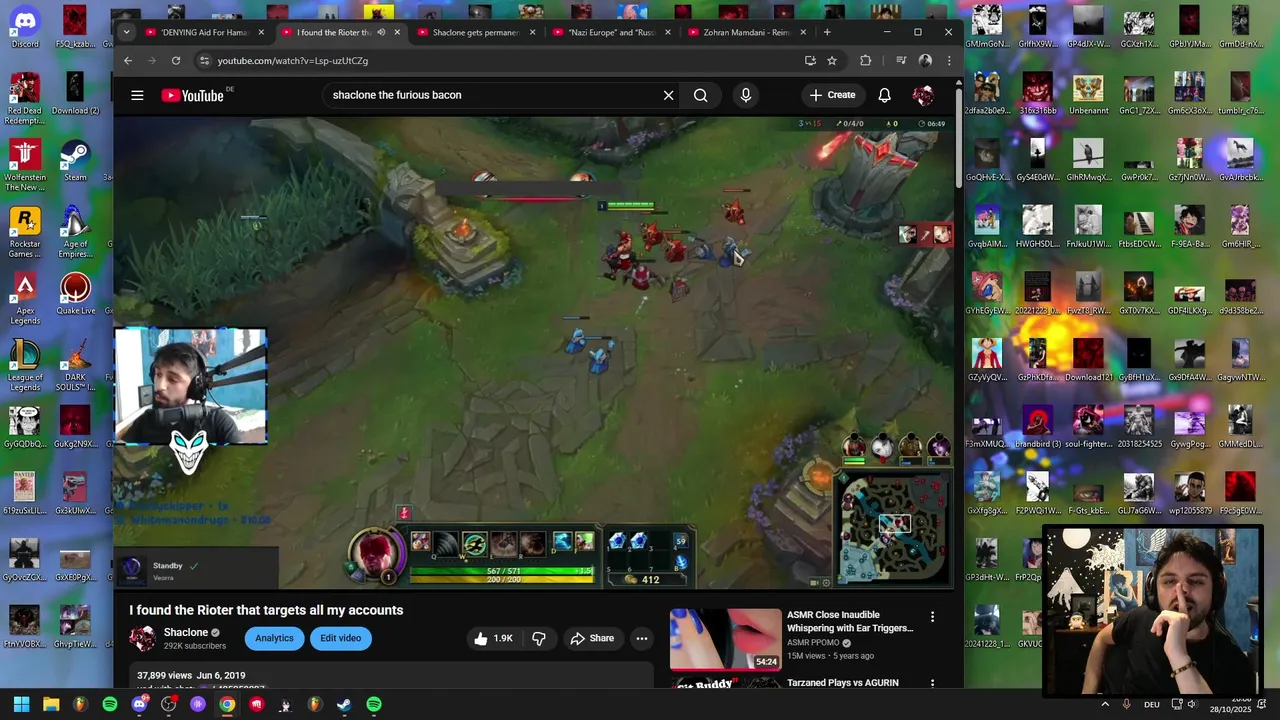Bookmark this page with the star icon
The height and width of the screenshot is (720, 1280).
click(x=832, y=60)
